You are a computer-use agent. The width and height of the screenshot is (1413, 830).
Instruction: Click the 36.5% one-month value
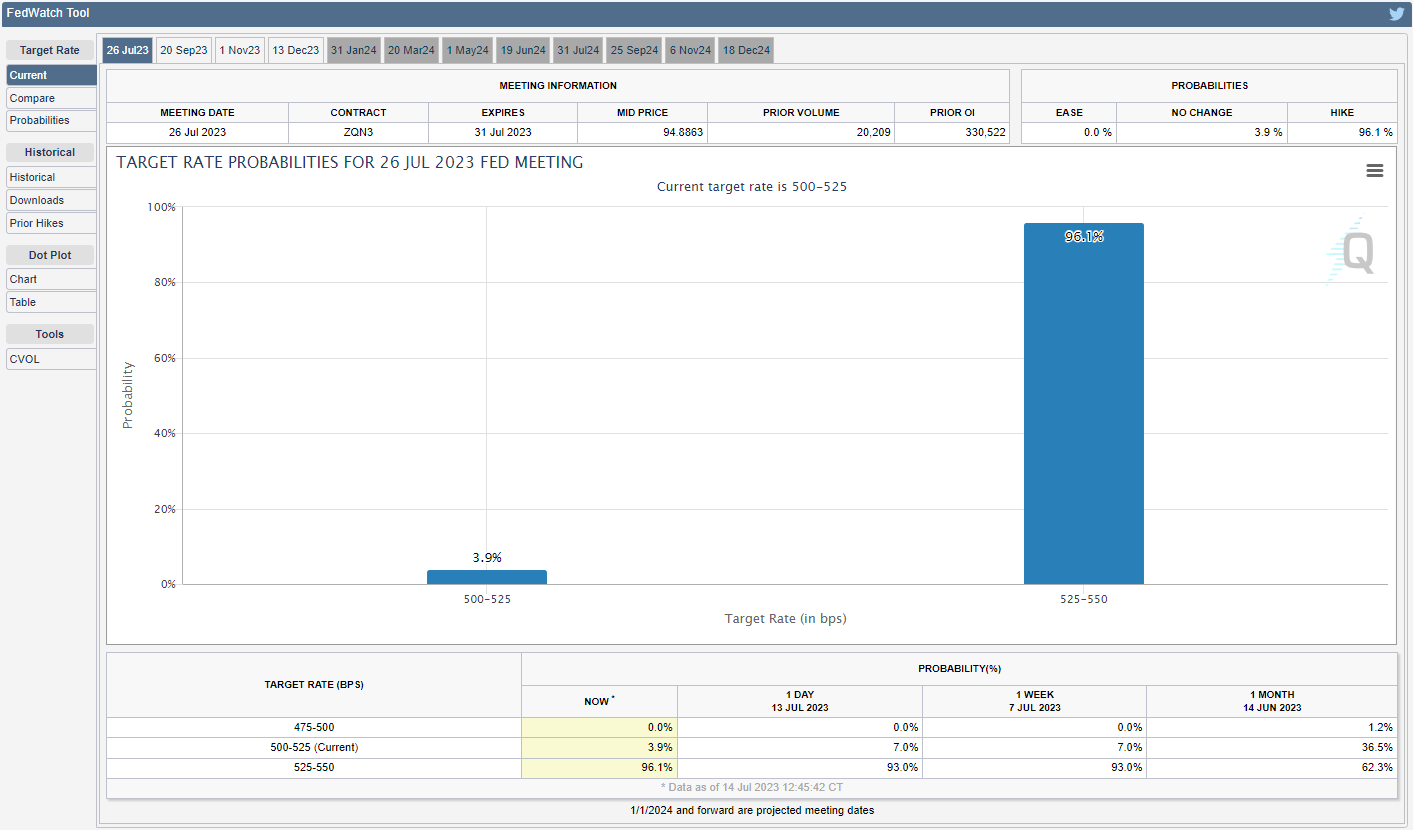1376,748
